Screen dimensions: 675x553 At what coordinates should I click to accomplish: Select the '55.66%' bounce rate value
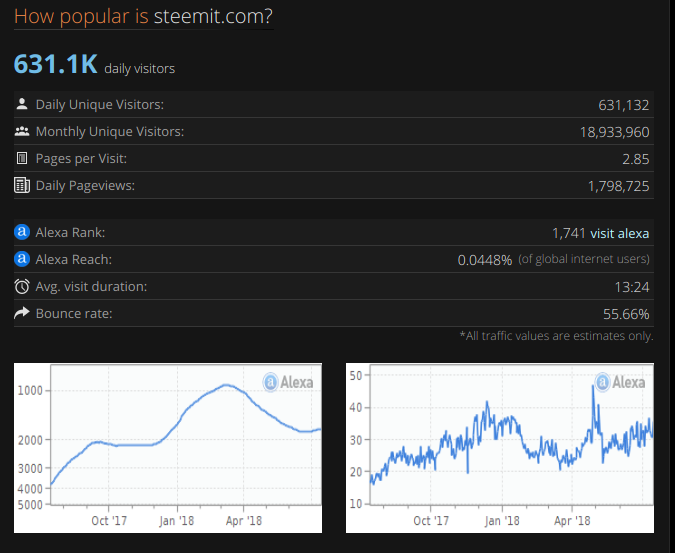pyautogui.click(x=626, y=314)
